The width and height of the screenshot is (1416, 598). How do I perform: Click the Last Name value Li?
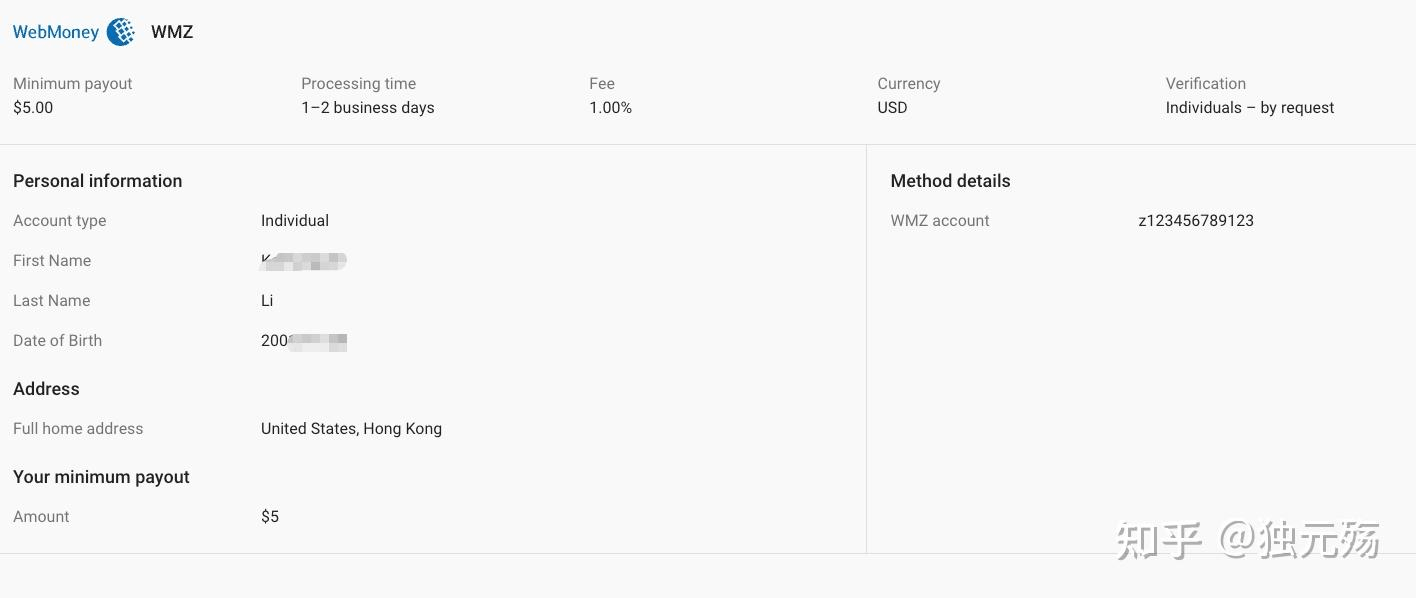pos(267,301)
